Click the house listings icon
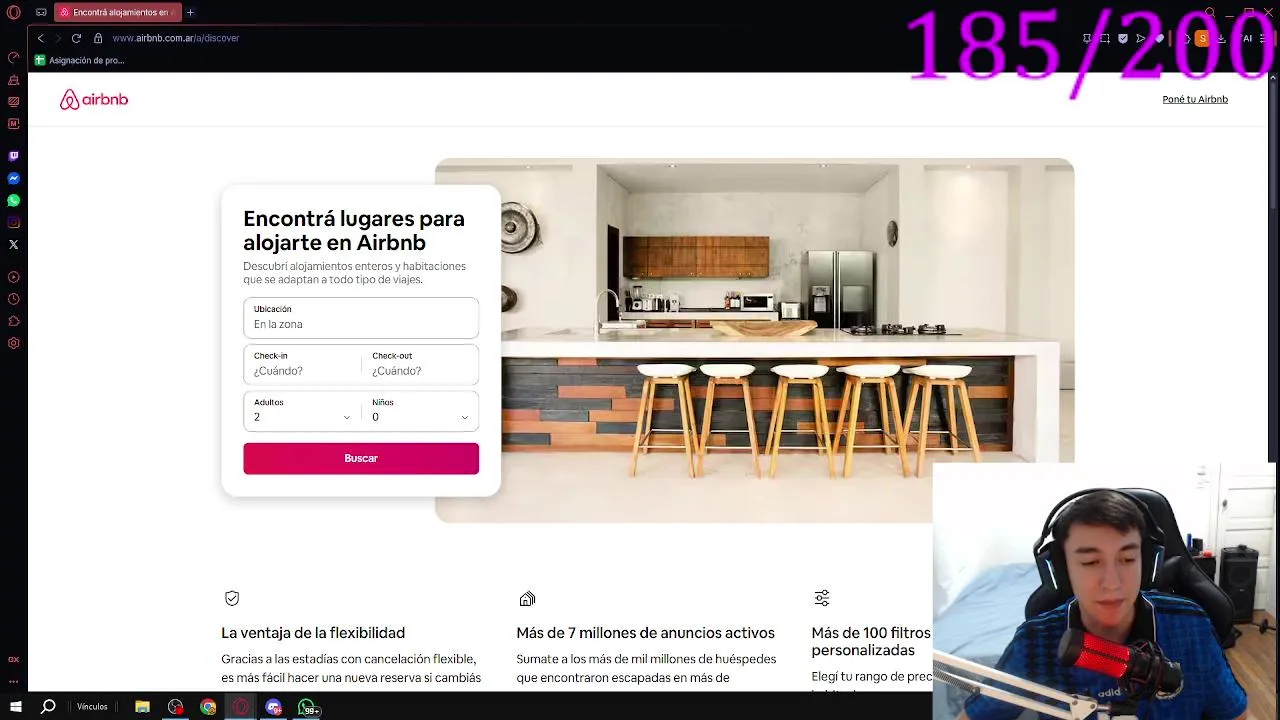Image resolution: width=1280 pixels, height=720 pixels. [527, 598]
